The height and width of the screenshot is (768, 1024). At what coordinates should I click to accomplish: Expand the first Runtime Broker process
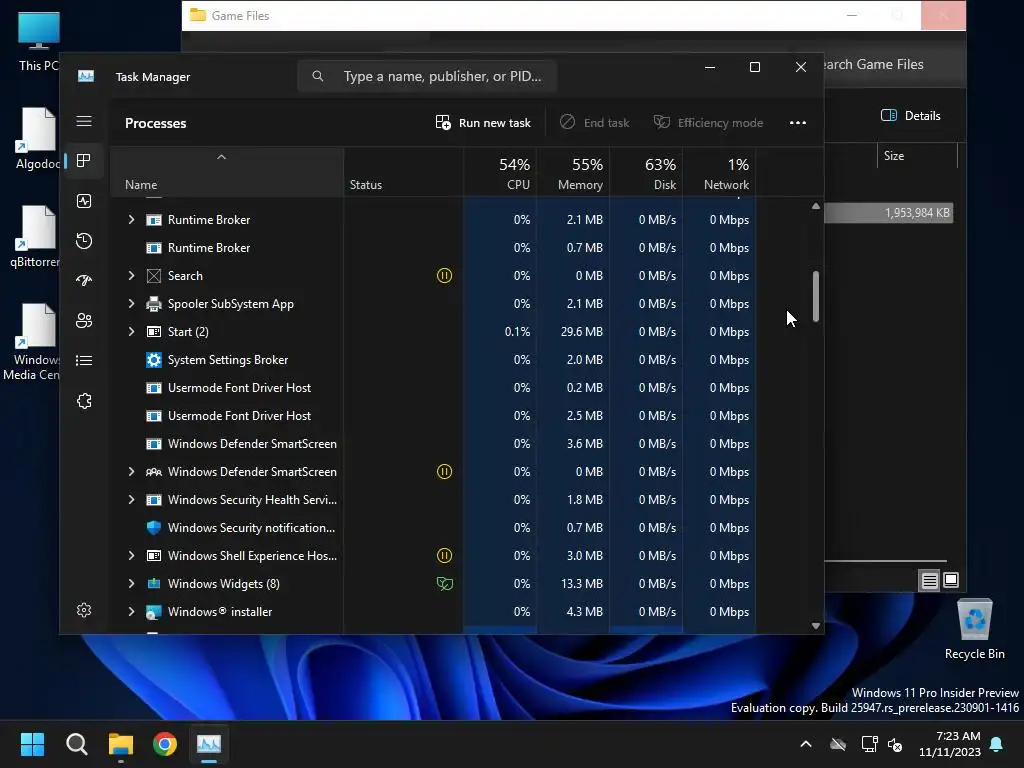tap(131, 219)
